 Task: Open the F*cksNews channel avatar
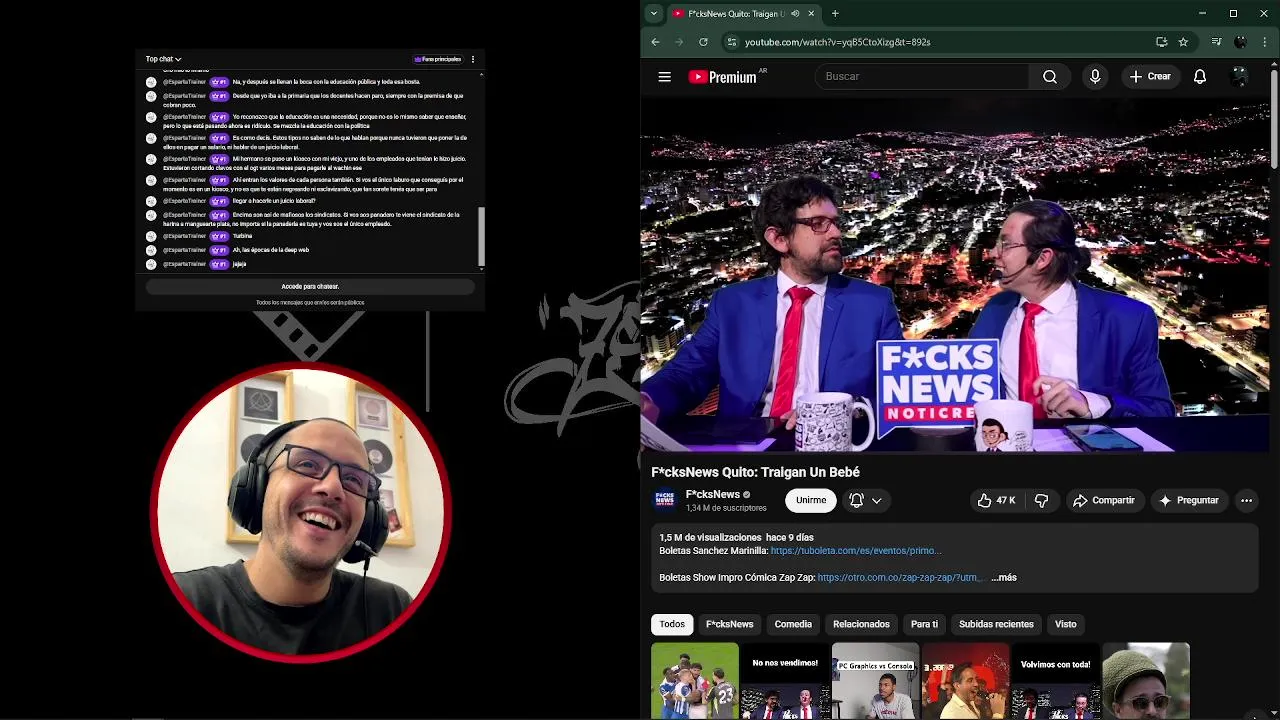pyautogui.click(x=665, y=500)
